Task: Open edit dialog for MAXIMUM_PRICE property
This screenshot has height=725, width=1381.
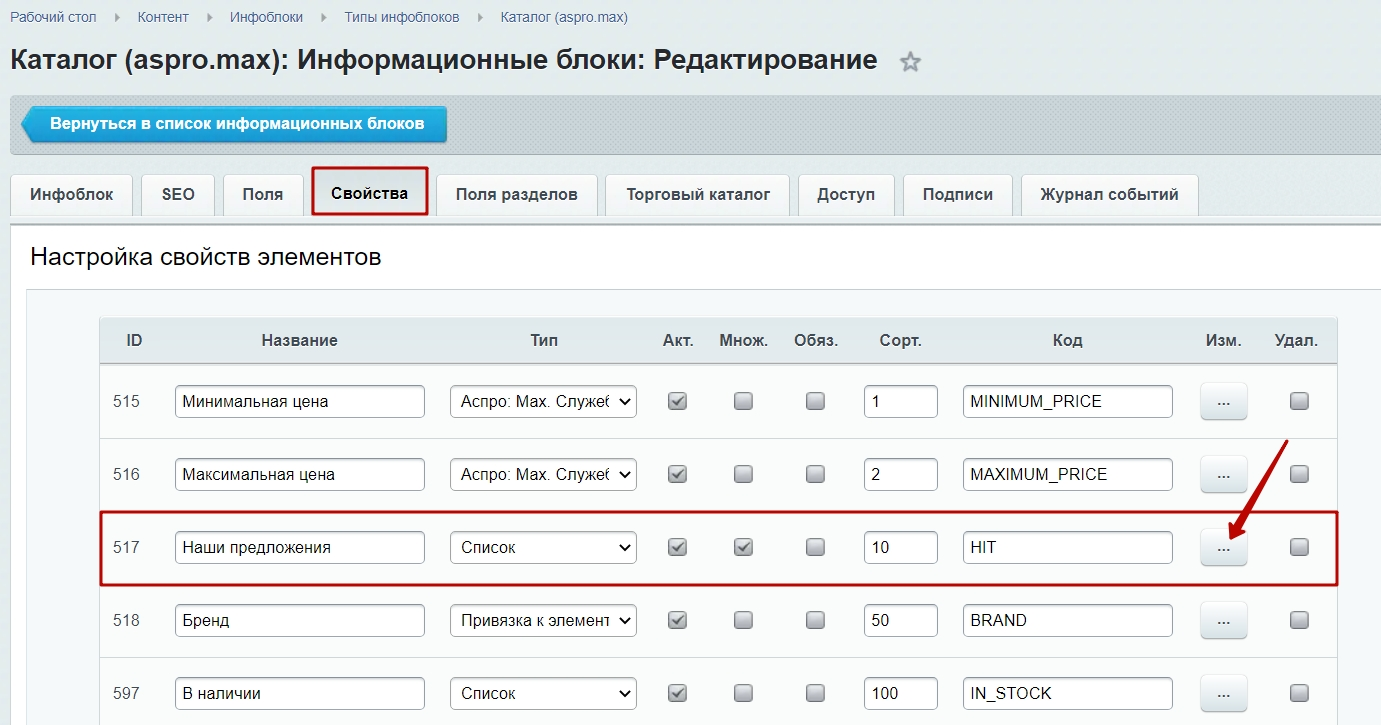Action: 1223,475
